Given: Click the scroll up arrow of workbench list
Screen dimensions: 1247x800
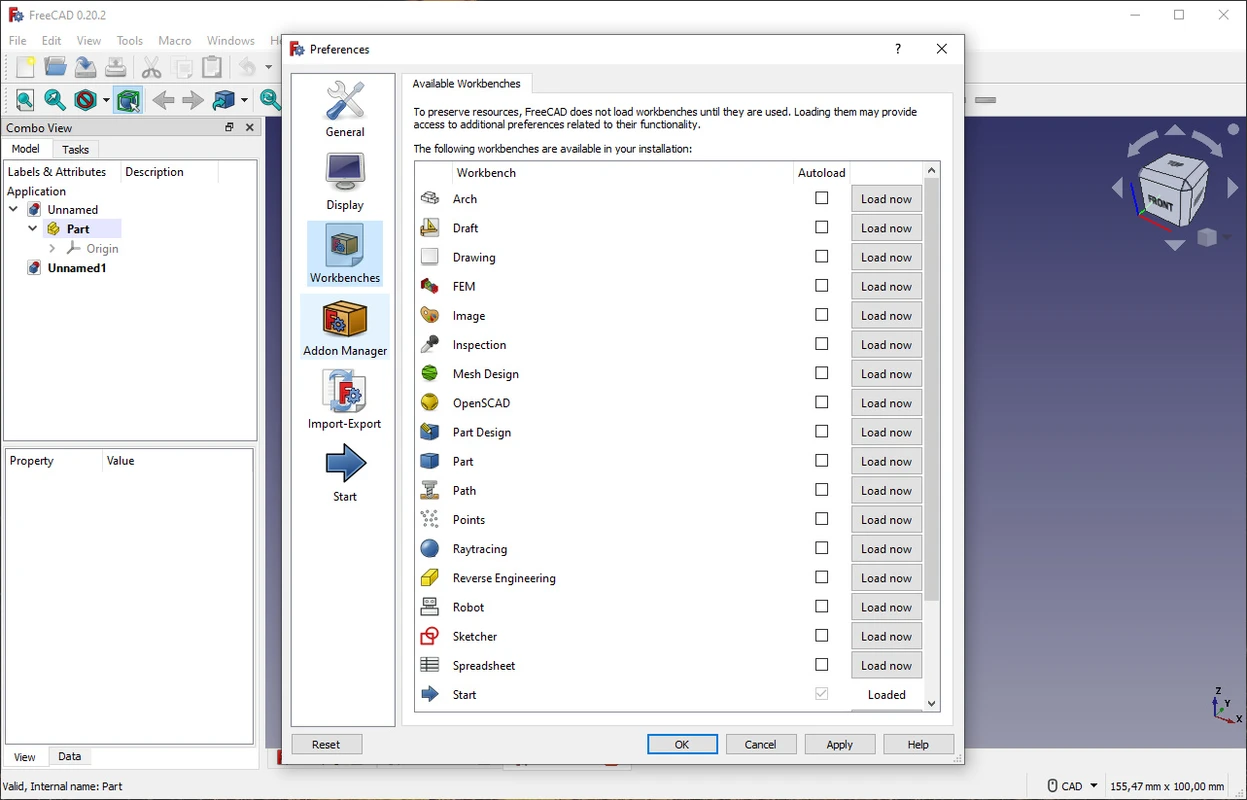Looking at the screenshot, I should pyautogui.click(x=932, y=171).
